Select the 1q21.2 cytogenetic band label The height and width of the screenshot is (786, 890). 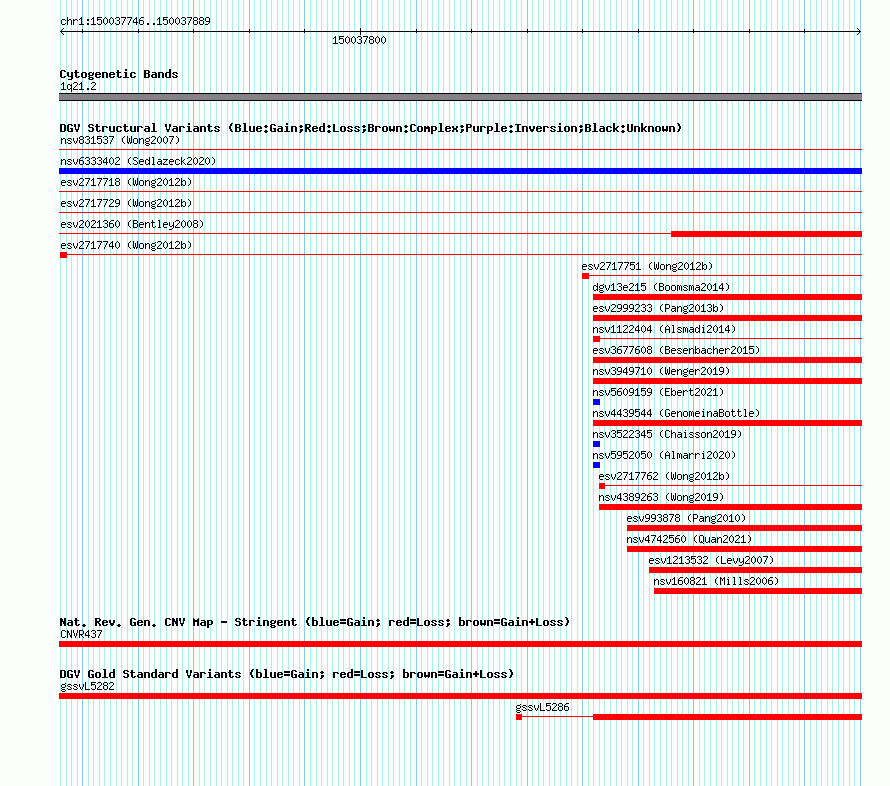click(78, 86)
